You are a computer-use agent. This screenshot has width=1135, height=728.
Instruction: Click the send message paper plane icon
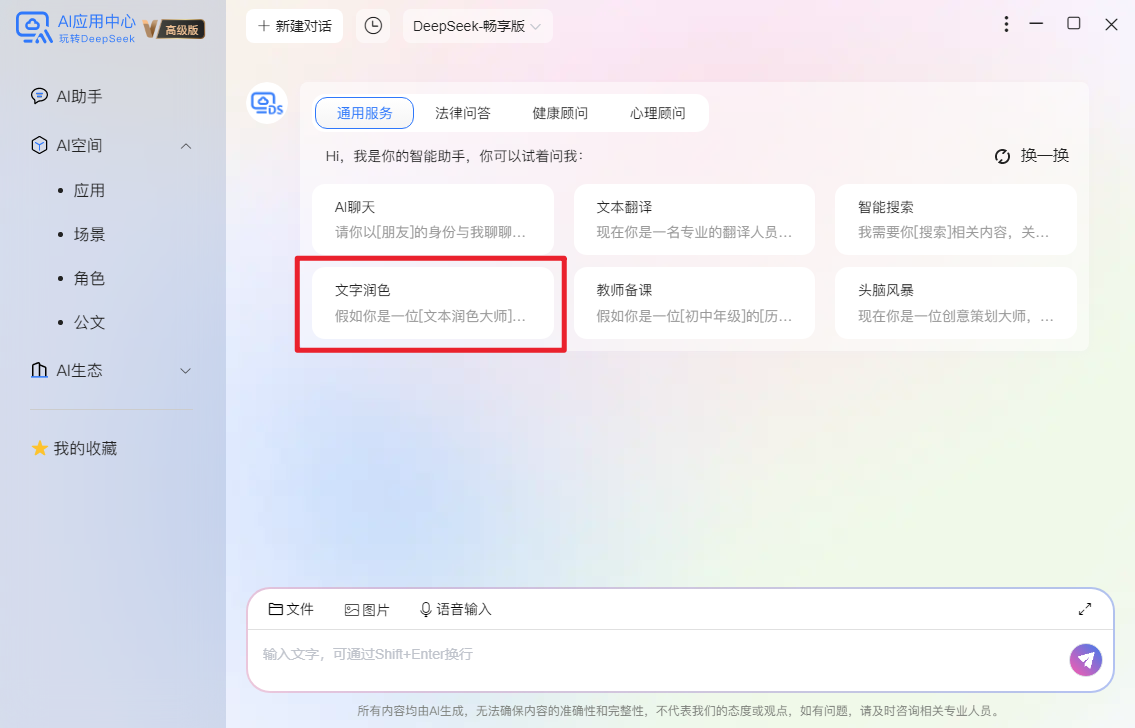(1086, 660)
